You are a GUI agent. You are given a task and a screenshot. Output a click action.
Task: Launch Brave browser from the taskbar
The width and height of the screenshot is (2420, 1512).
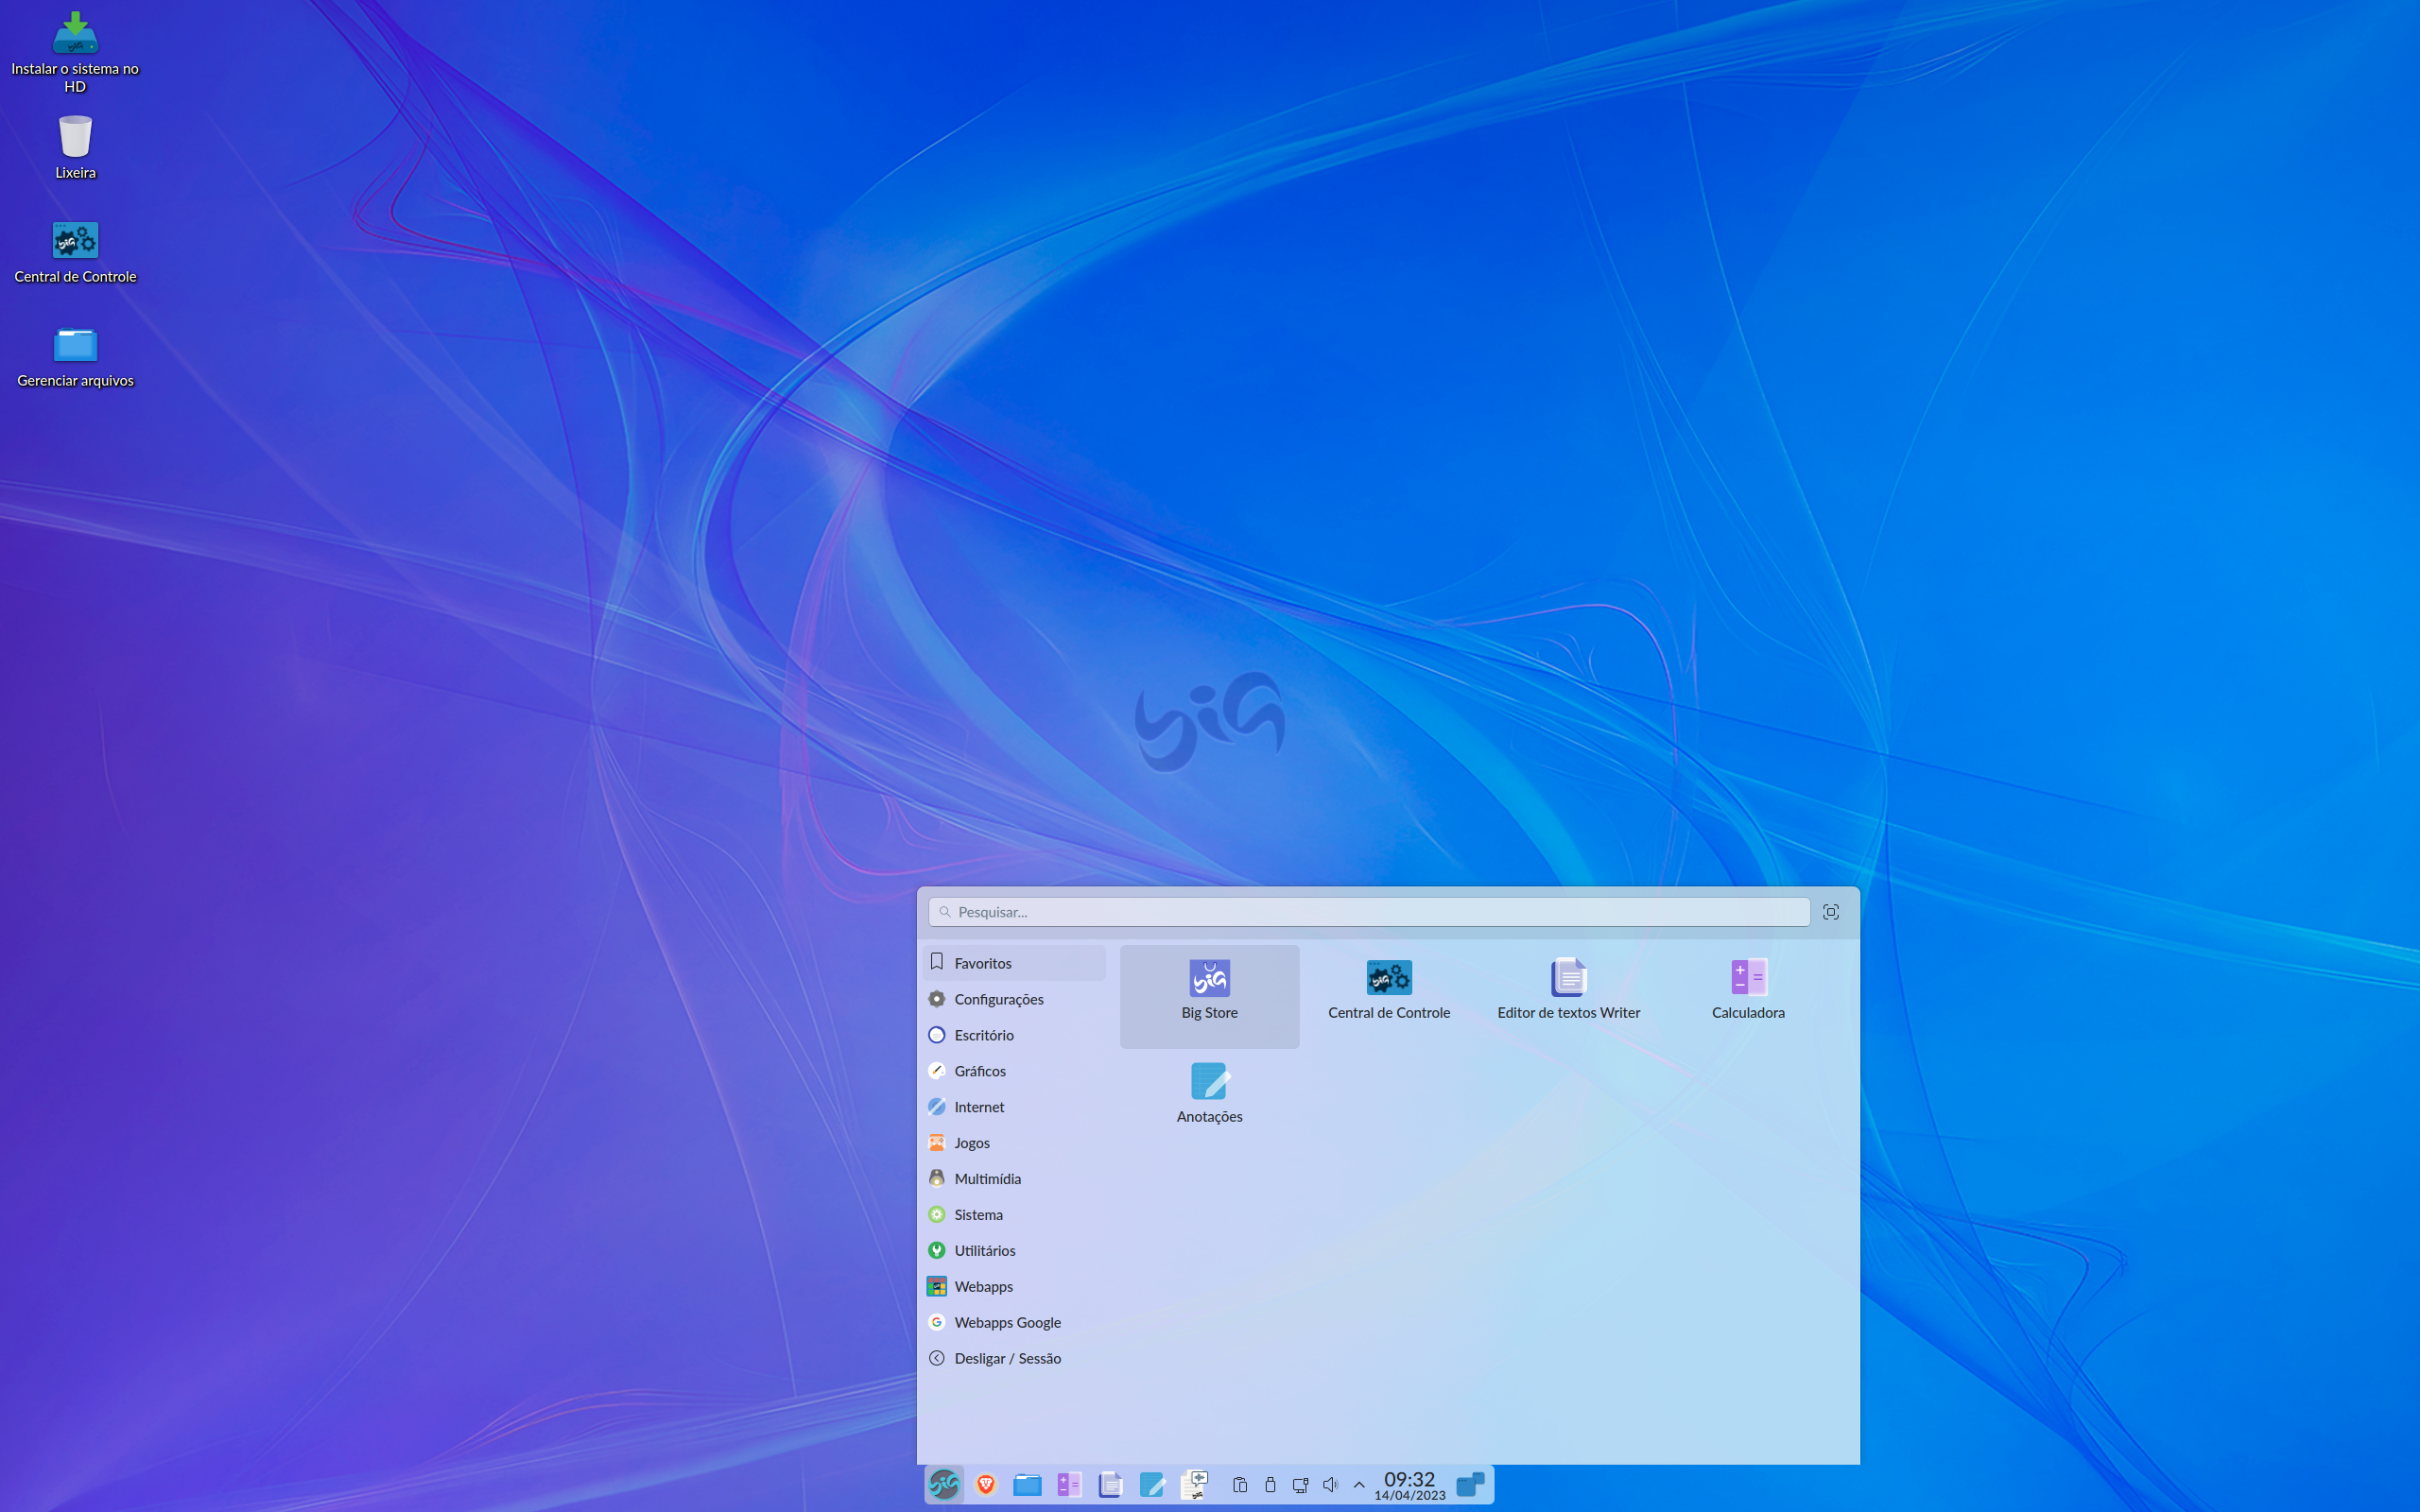pos(986,1484)
